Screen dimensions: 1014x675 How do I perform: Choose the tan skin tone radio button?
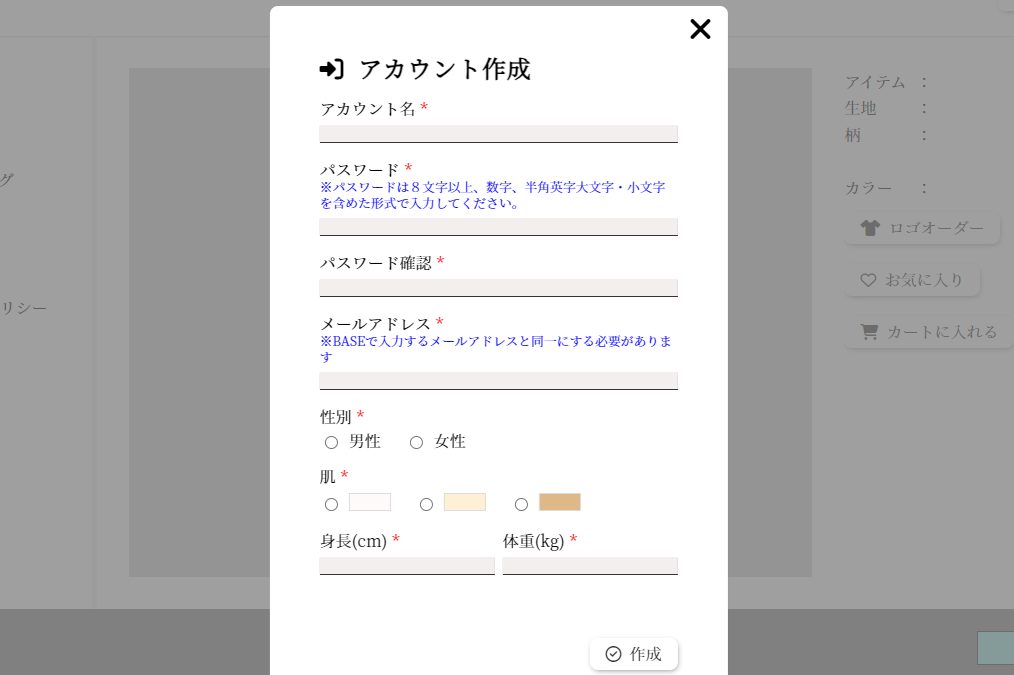pos(521,504)
